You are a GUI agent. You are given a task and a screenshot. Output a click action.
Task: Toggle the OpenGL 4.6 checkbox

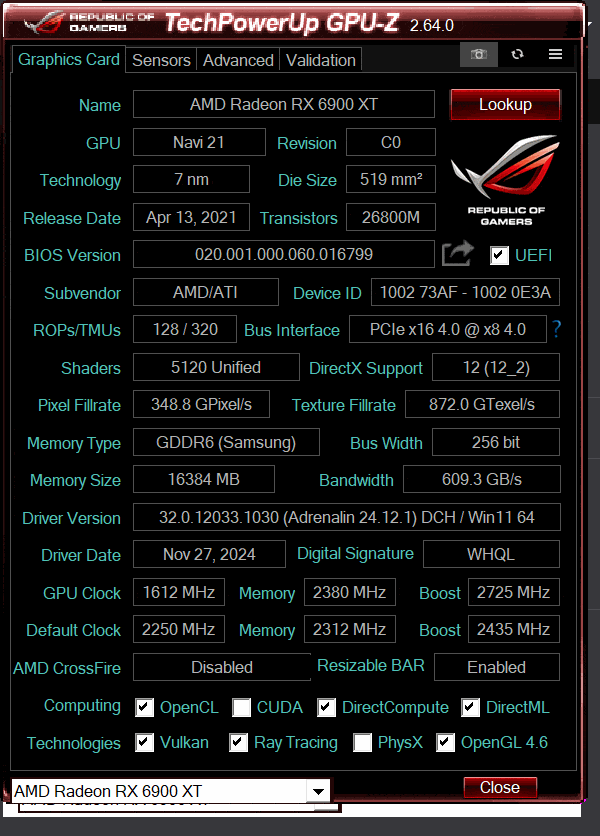pyautogui.click(x=445, y=742)
